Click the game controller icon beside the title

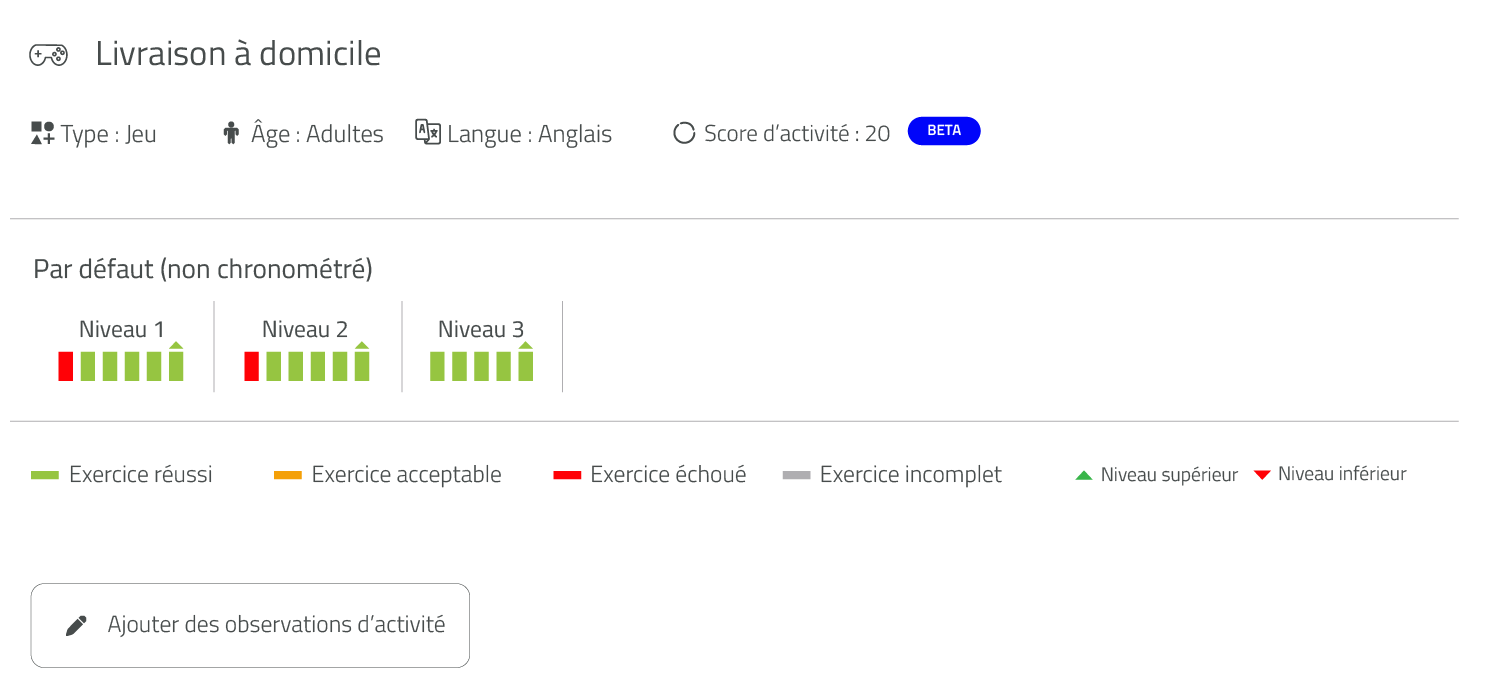(x=48, y=55)
